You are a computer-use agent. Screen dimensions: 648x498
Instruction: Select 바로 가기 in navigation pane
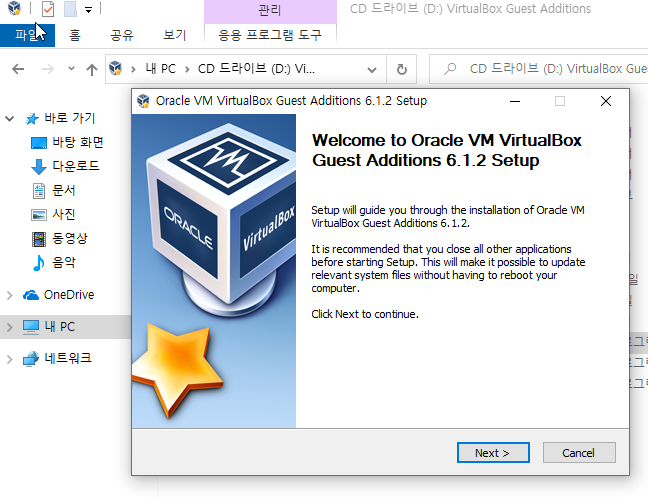click(x=70, y=119)
